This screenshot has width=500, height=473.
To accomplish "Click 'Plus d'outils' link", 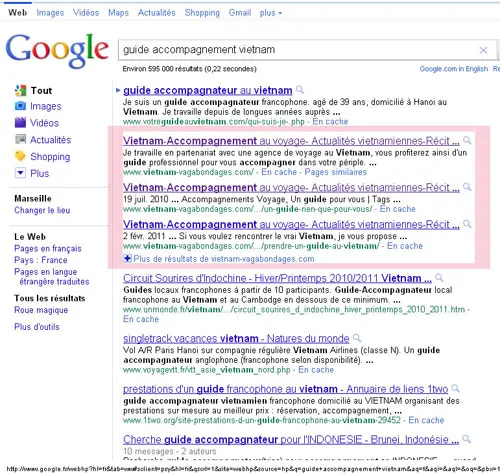I will coord(37,327).
